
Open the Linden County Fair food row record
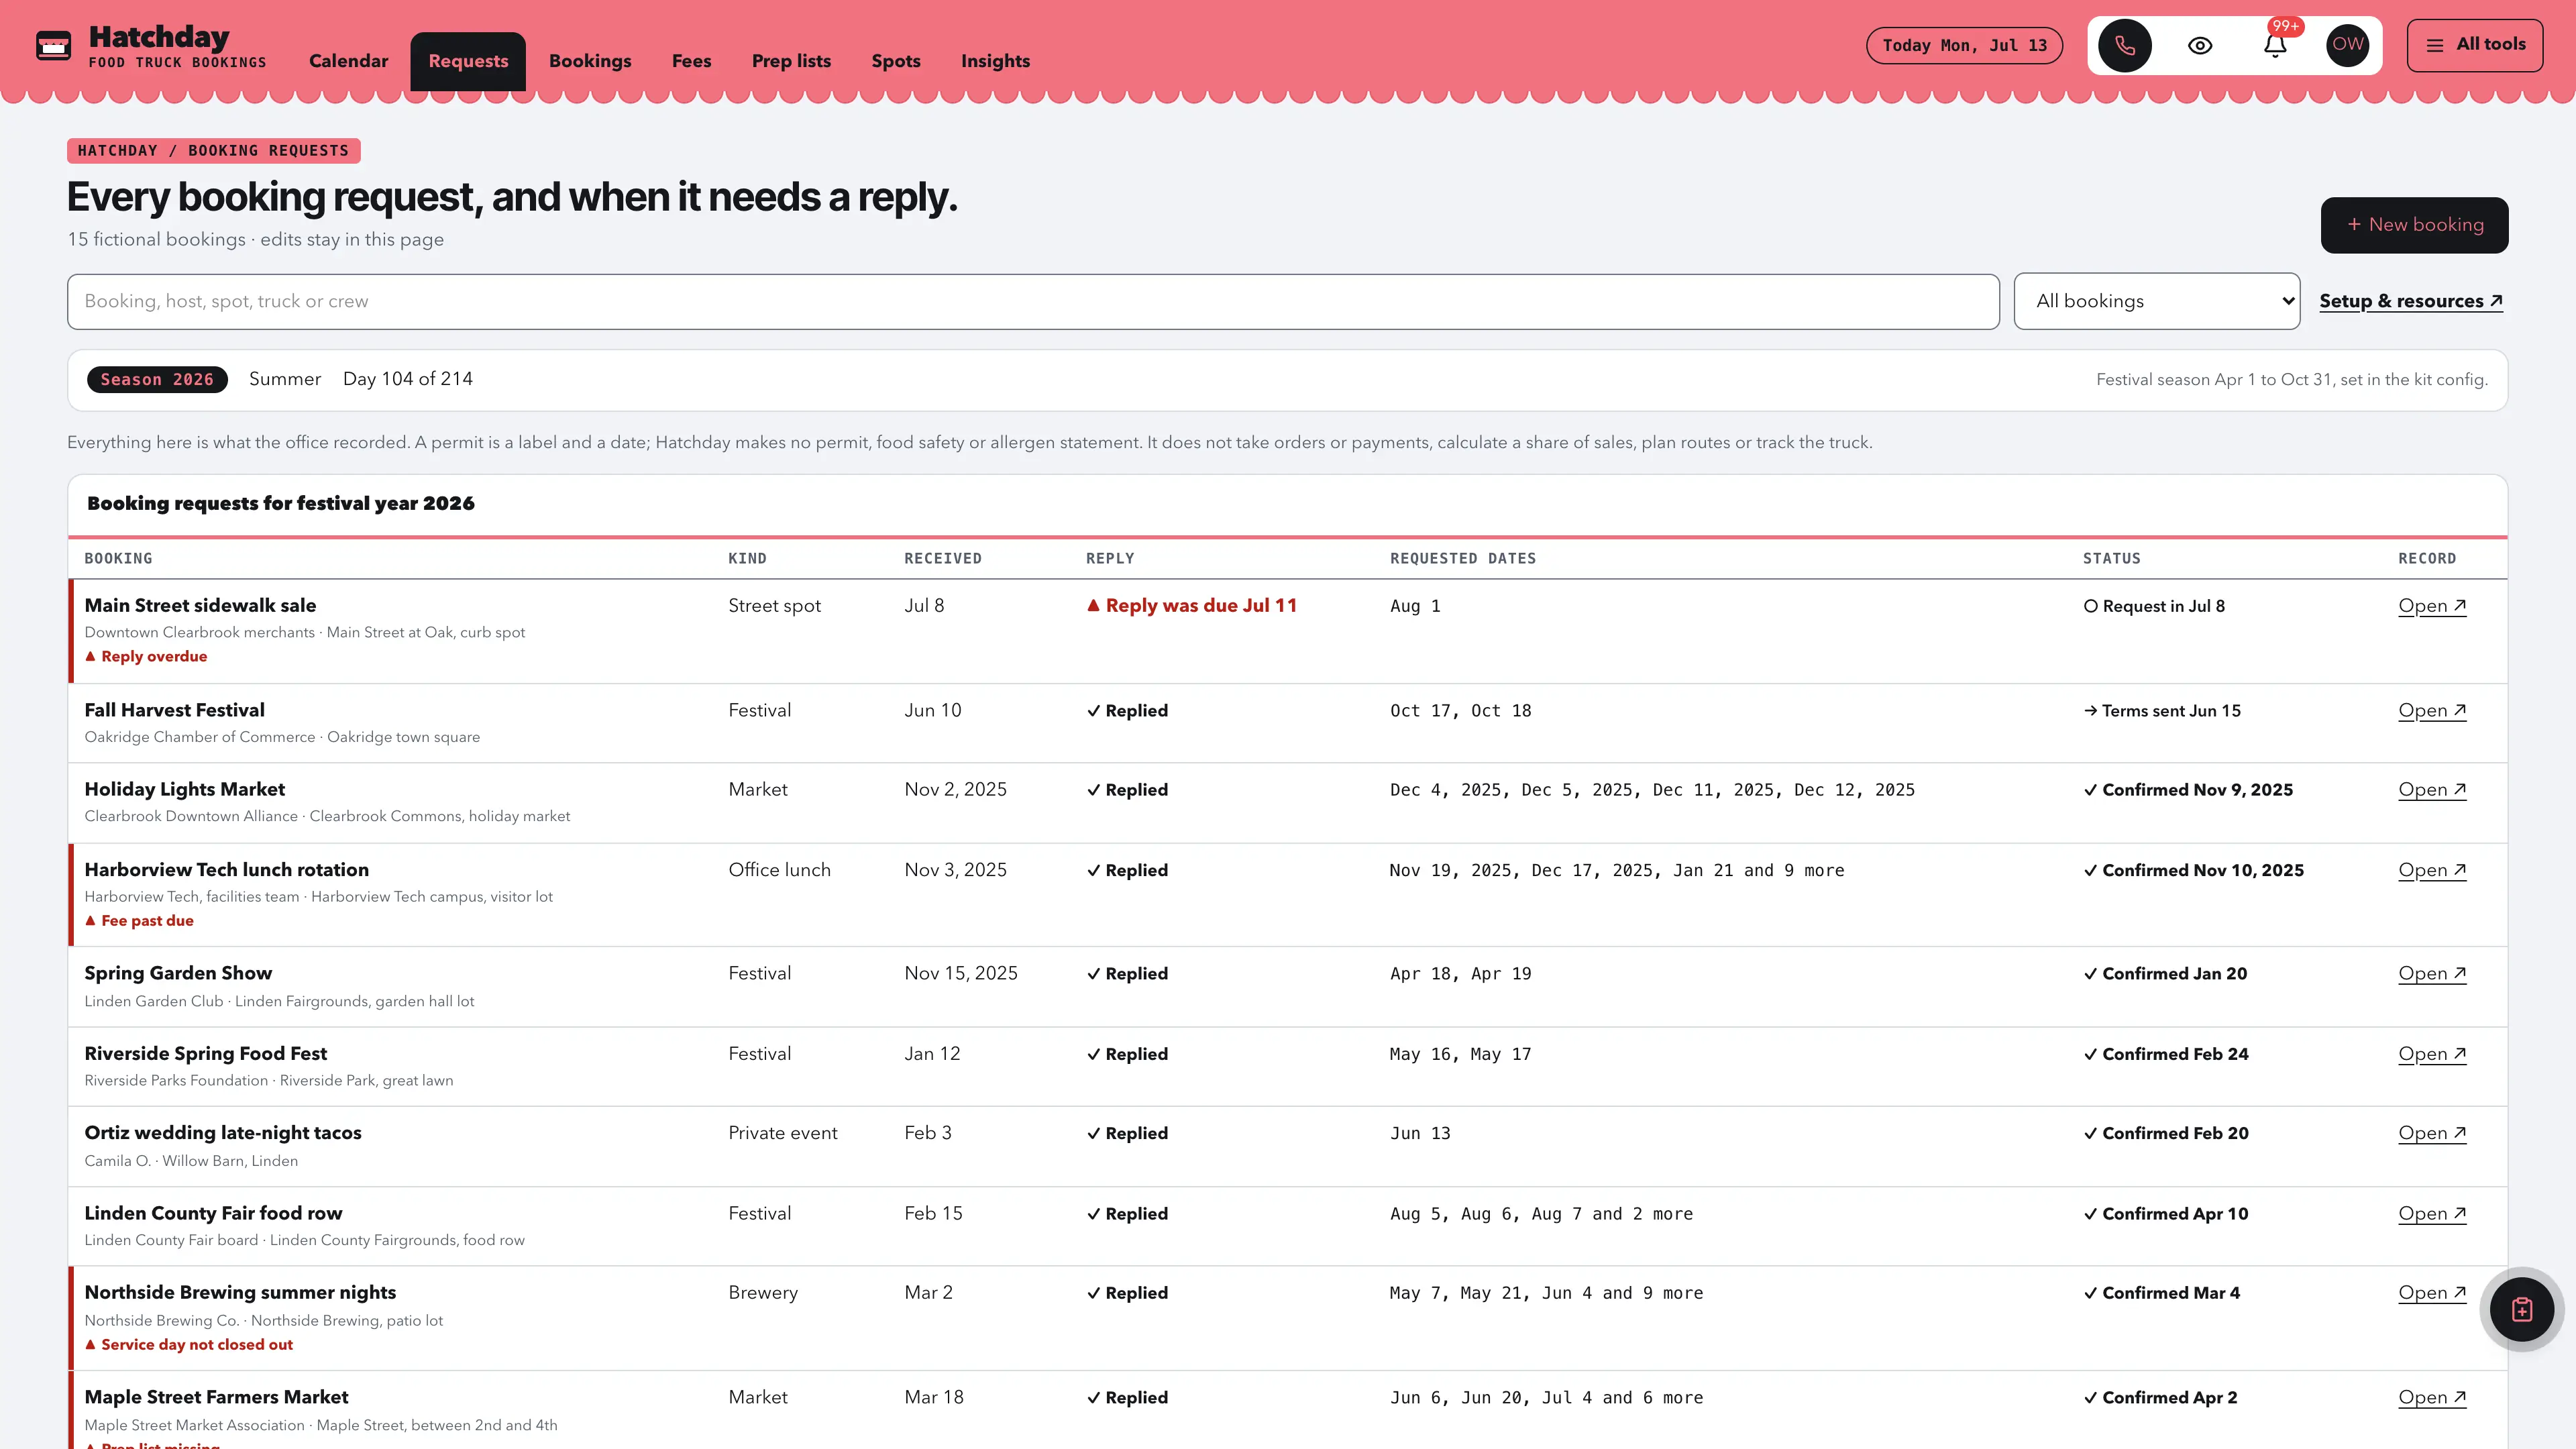[2432, 1214]
